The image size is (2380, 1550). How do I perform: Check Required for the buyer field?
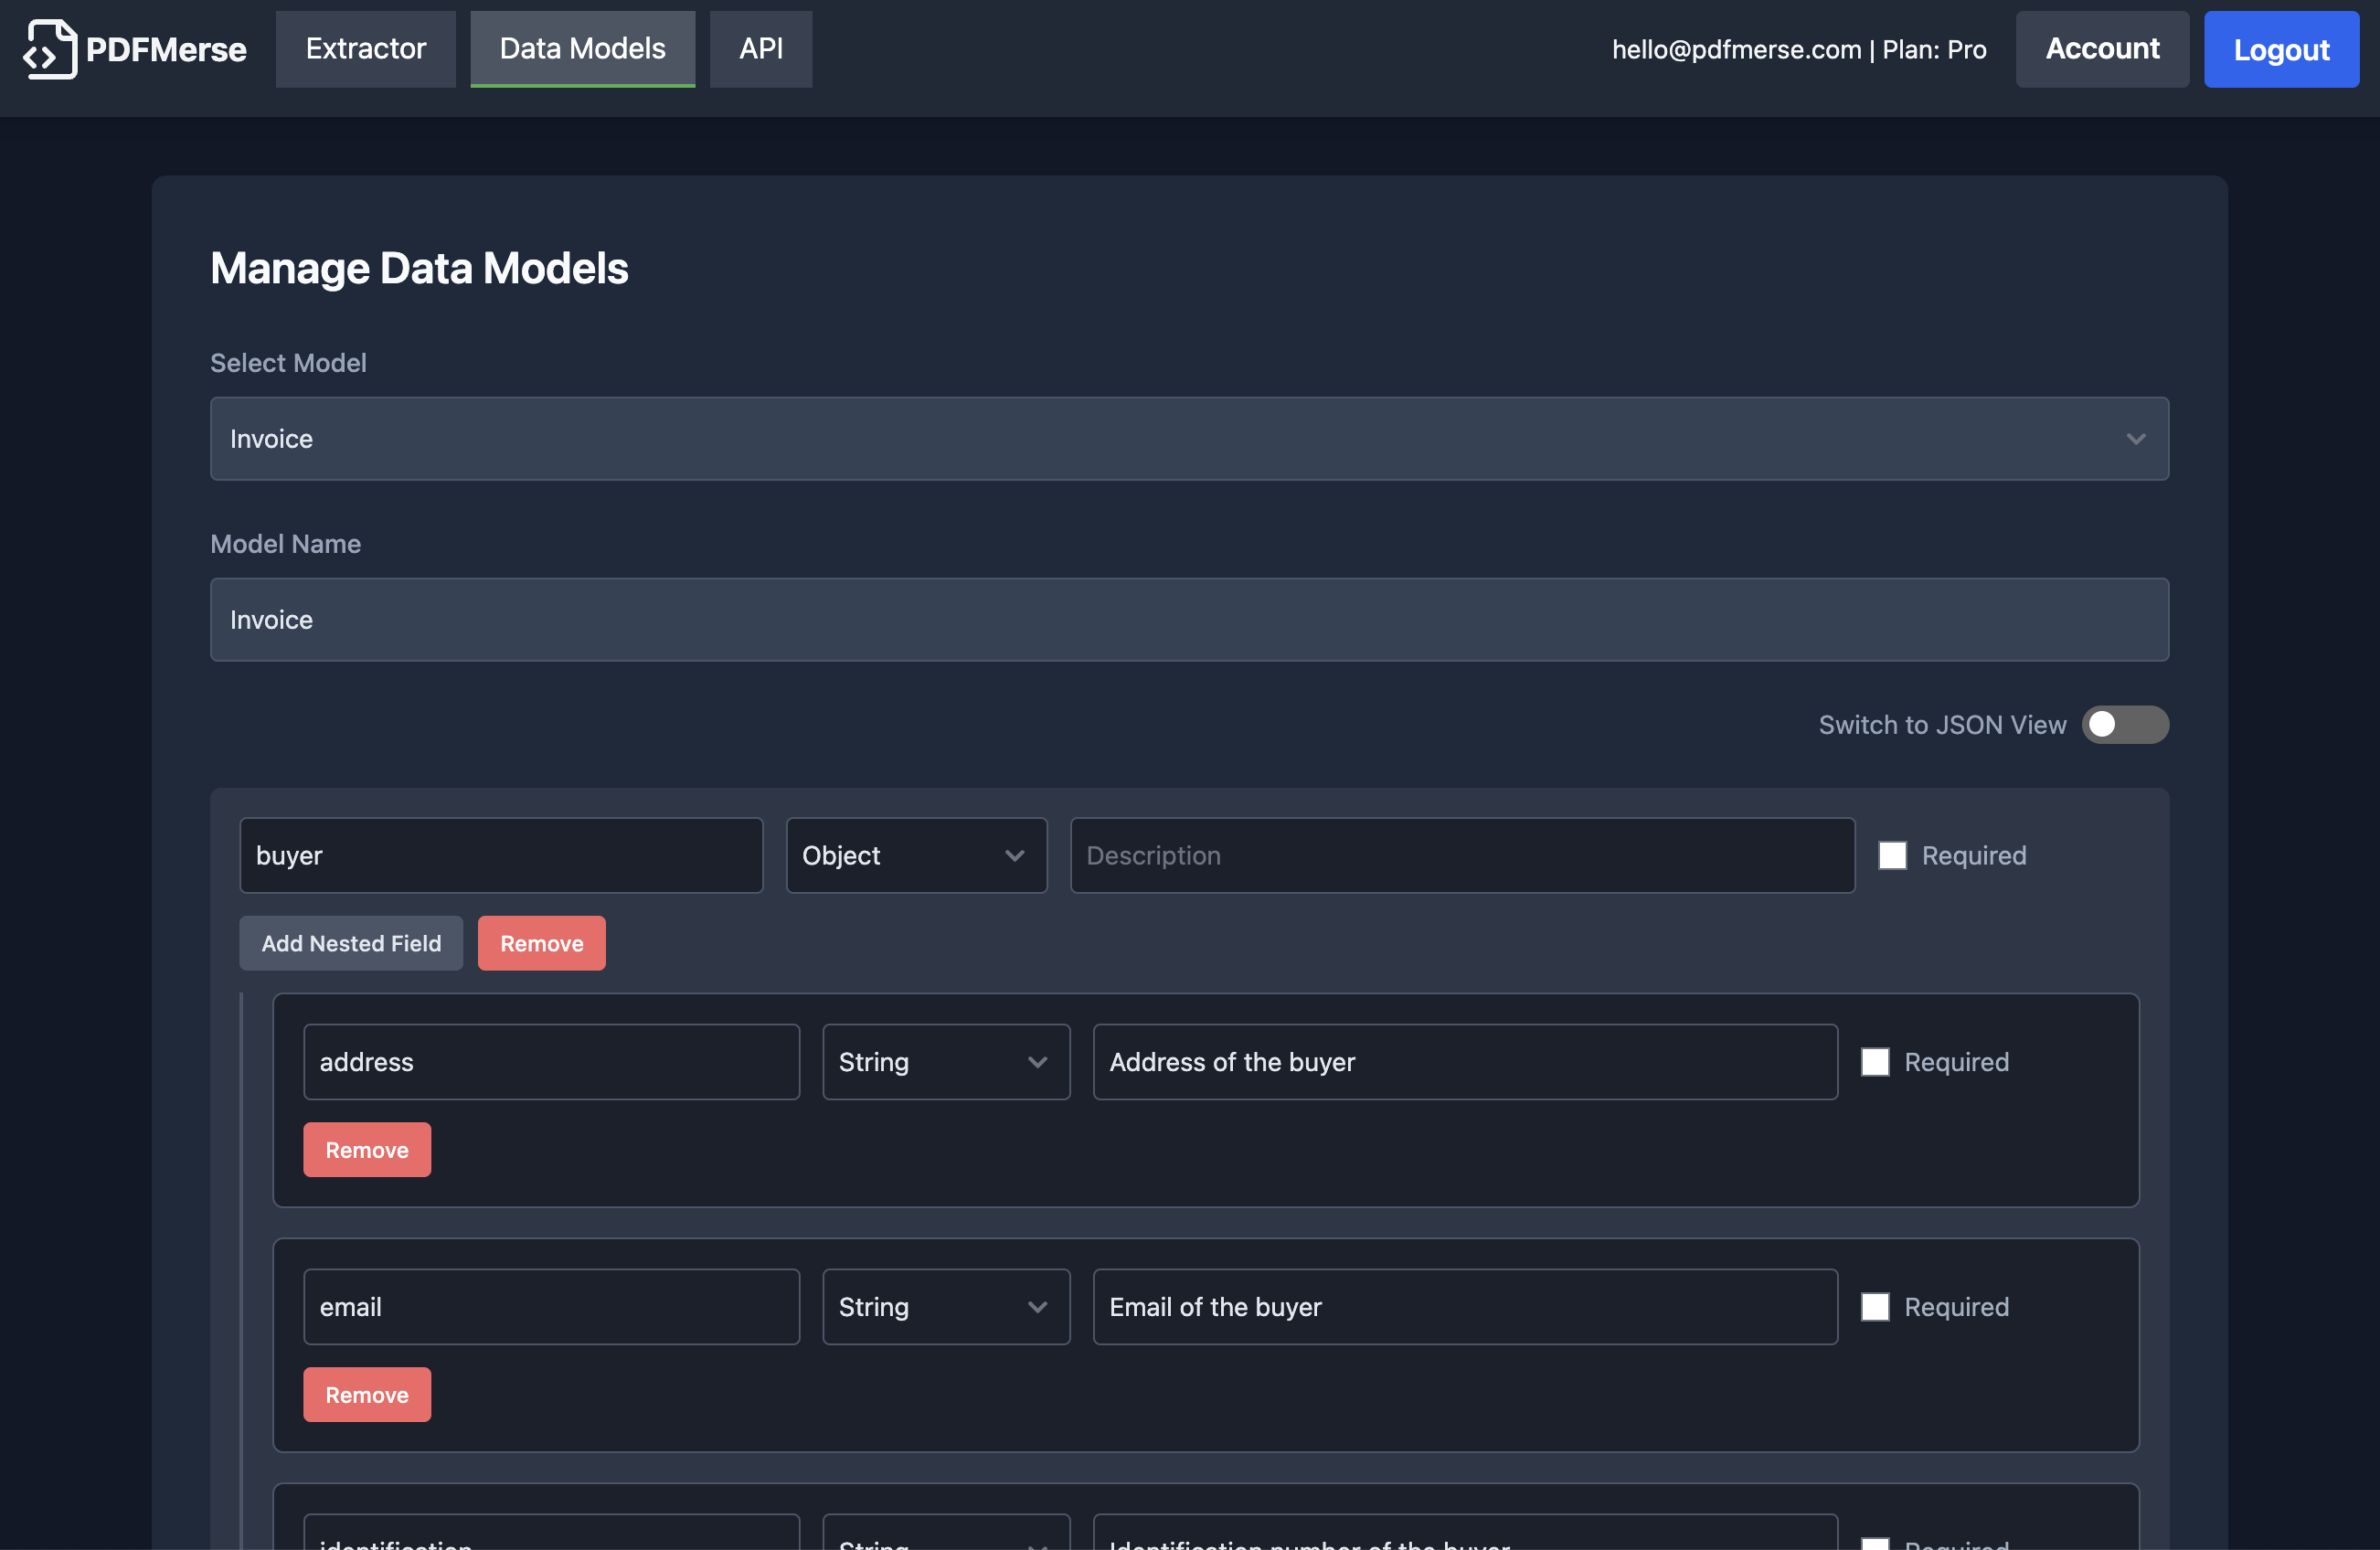pyautogui.click(x=1891, y=856)
